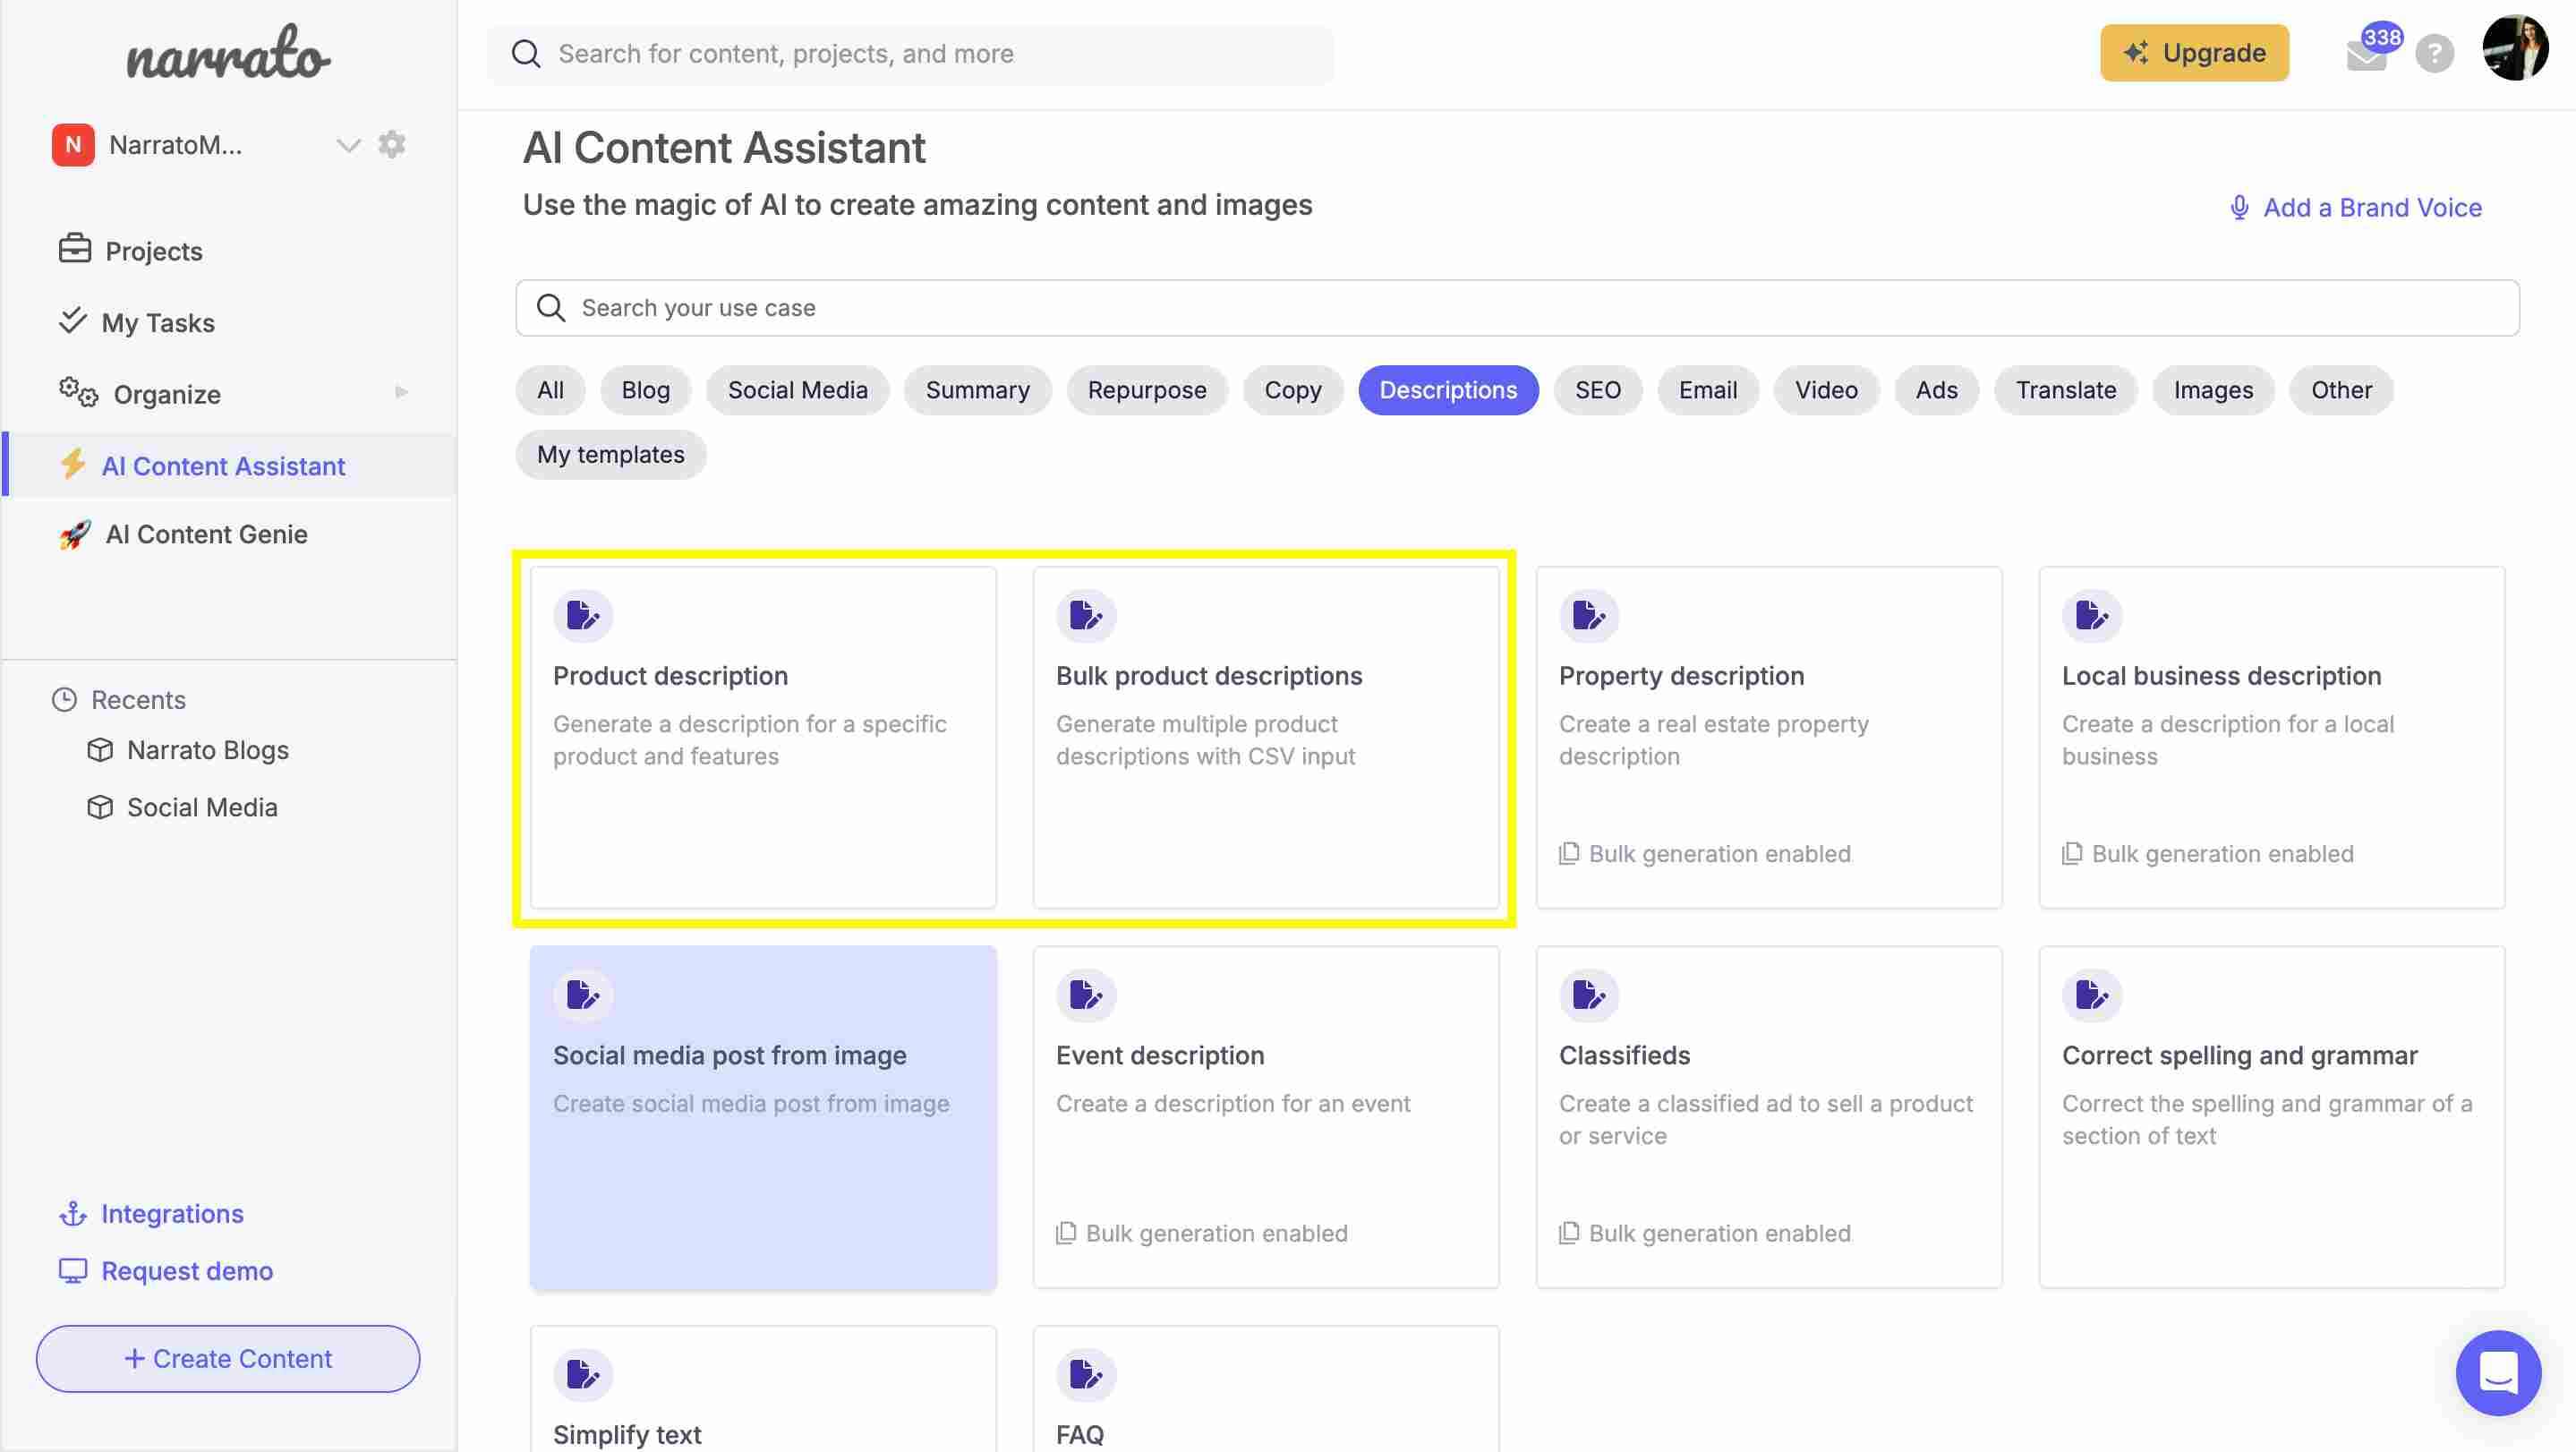Screen dimensions: 2576x1452
Task: Click the AI Content Genie rocket icon
Action: (73, 534)
